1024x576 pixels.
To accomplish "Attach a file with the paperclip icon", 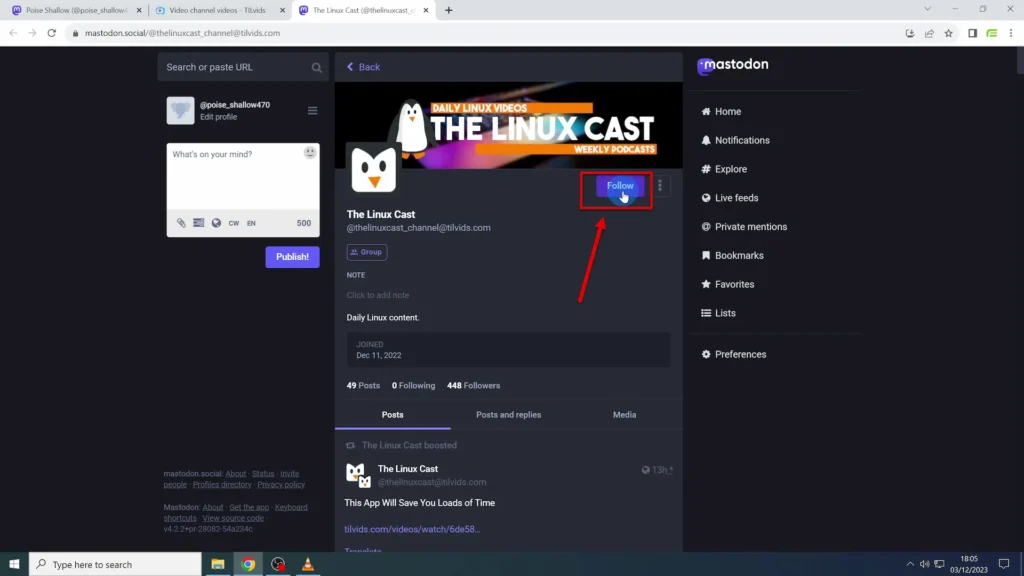I will pyautogui.click(x=181, y=223).
